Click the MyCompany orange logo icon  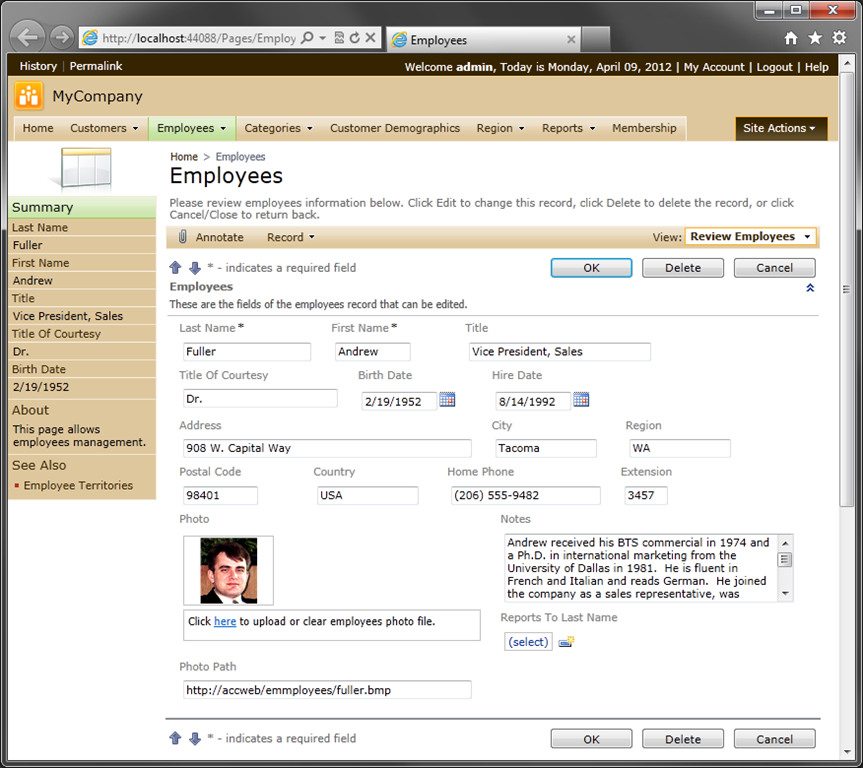(x=29, y=96)
